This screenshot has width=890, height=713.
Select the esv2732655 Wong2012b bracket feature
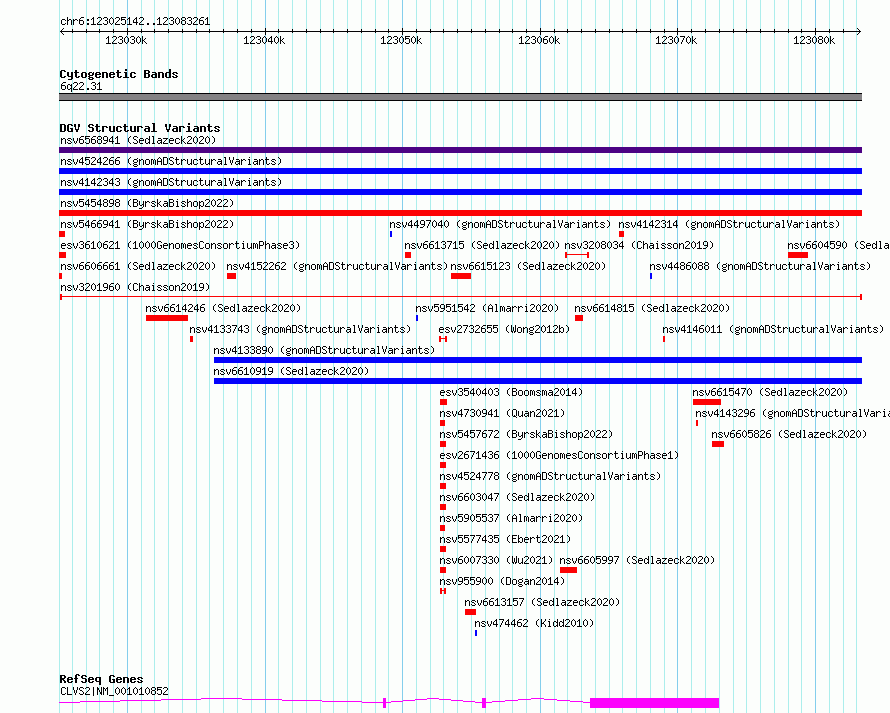(x=443, y=339)
